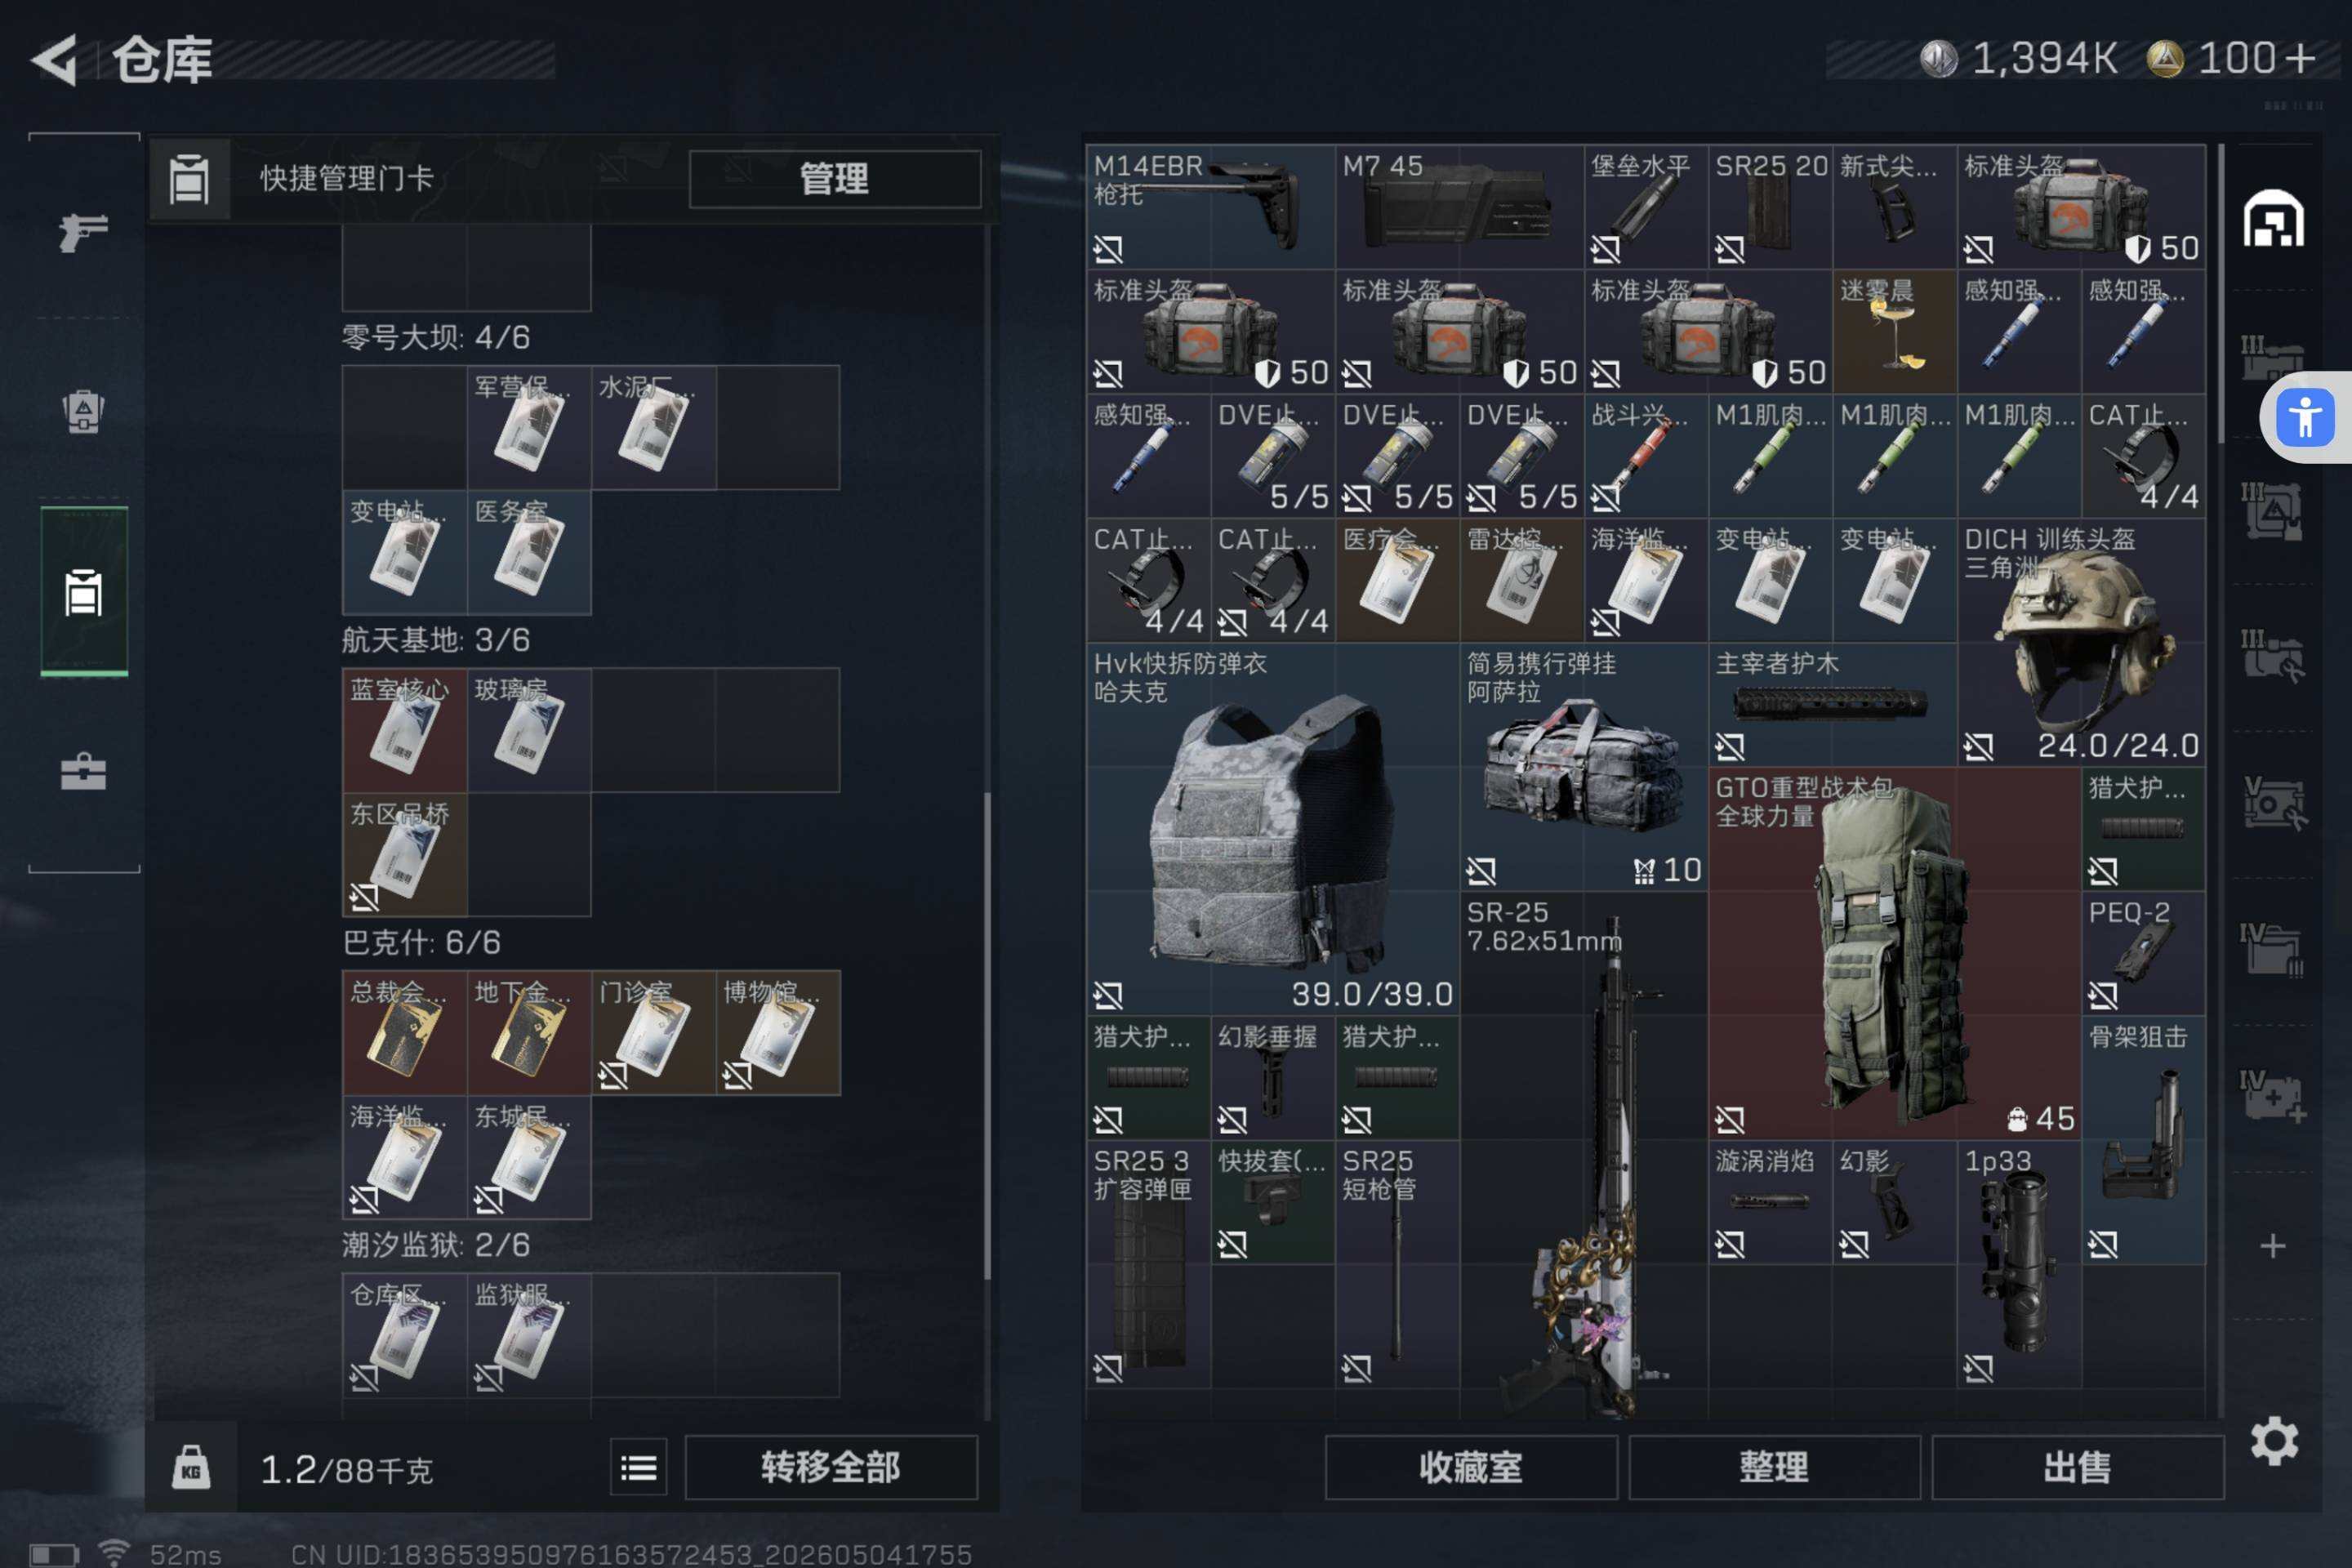Select the SR25 3 扩容弹匣 magazine
Screen dimensions: 2352x1568
pos(1149,1264)
